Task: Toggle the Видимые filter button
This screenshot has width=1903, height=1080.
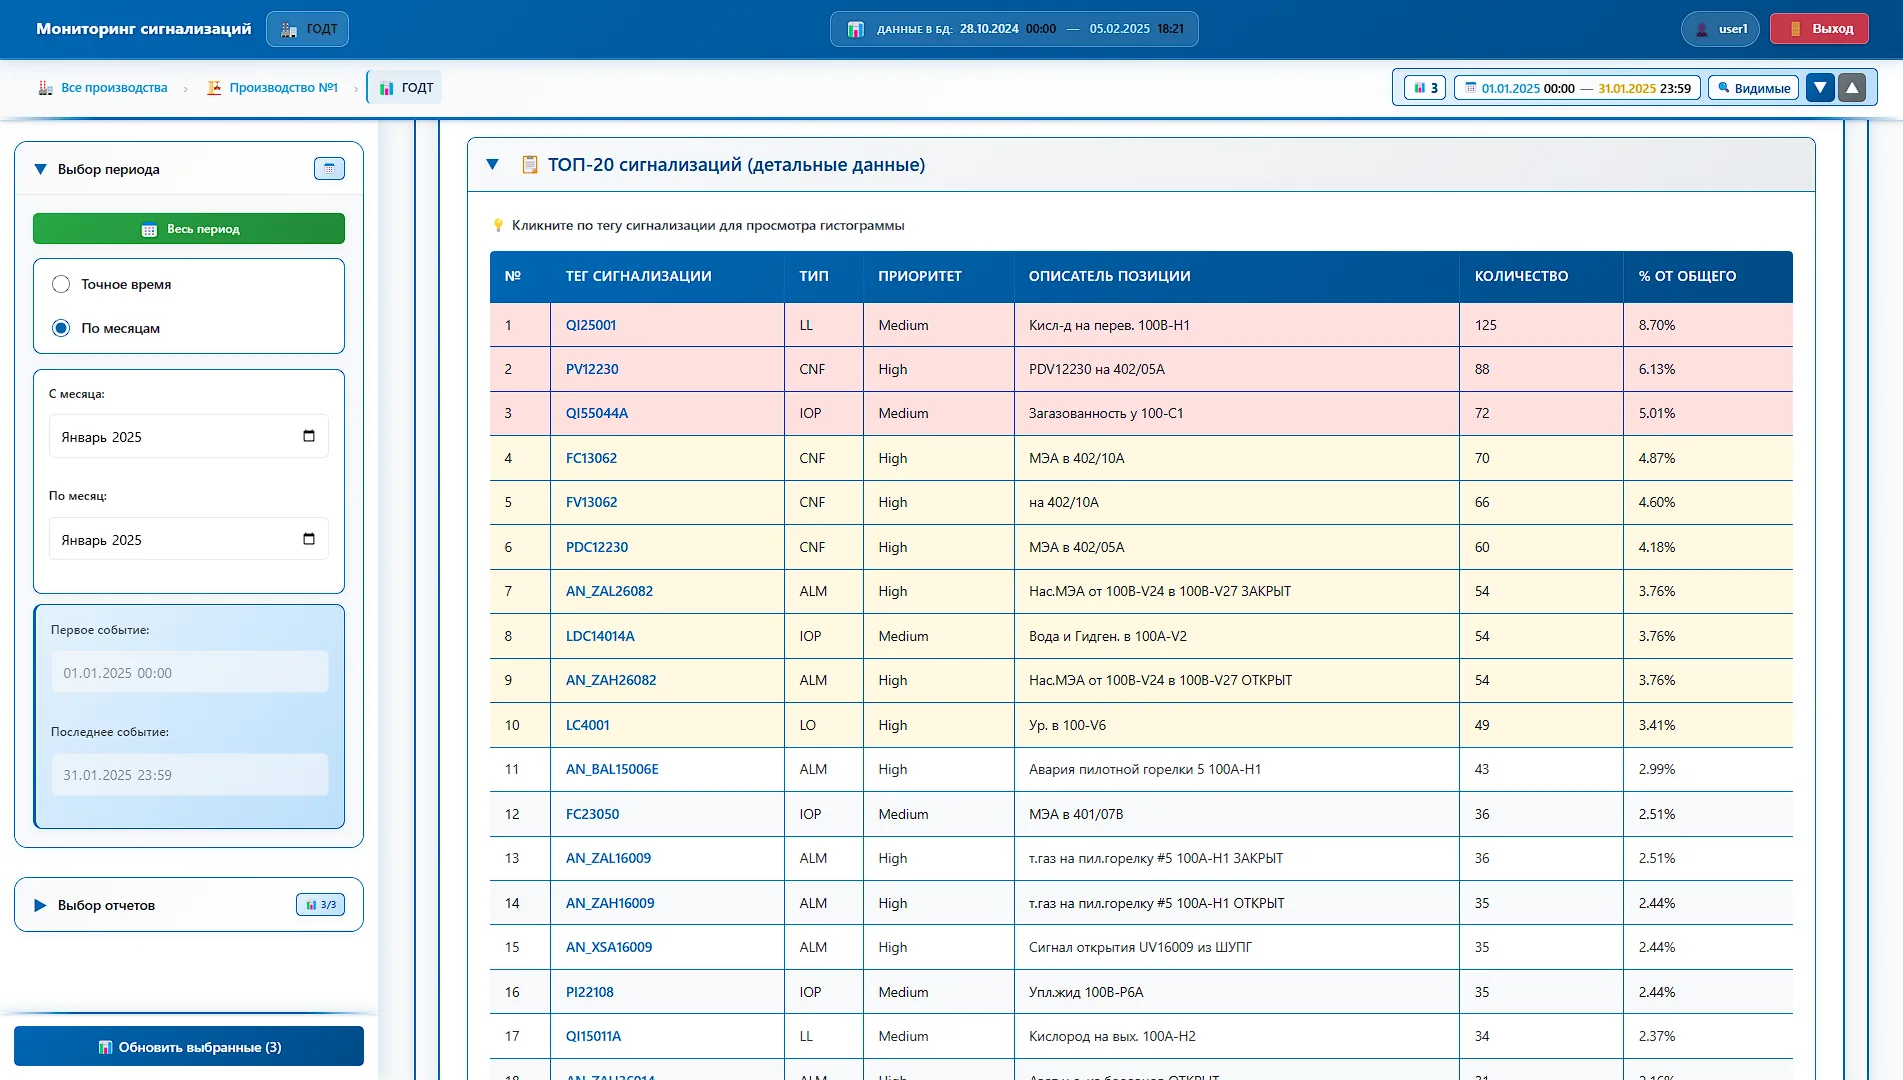Action: point(1753,88)
